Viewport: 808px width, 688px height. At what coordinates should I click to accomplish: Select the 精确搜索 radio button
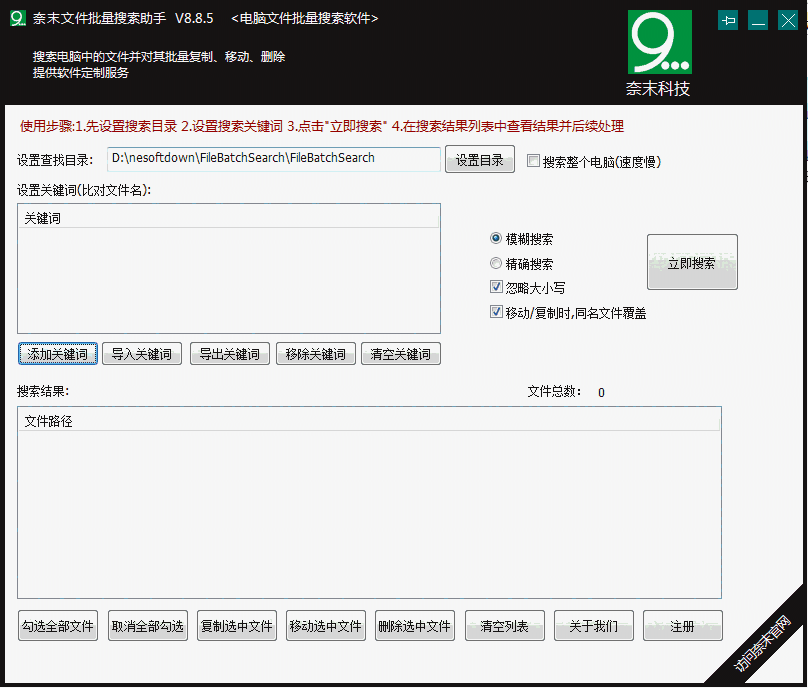pyautogui.click(x=496, y=264)
